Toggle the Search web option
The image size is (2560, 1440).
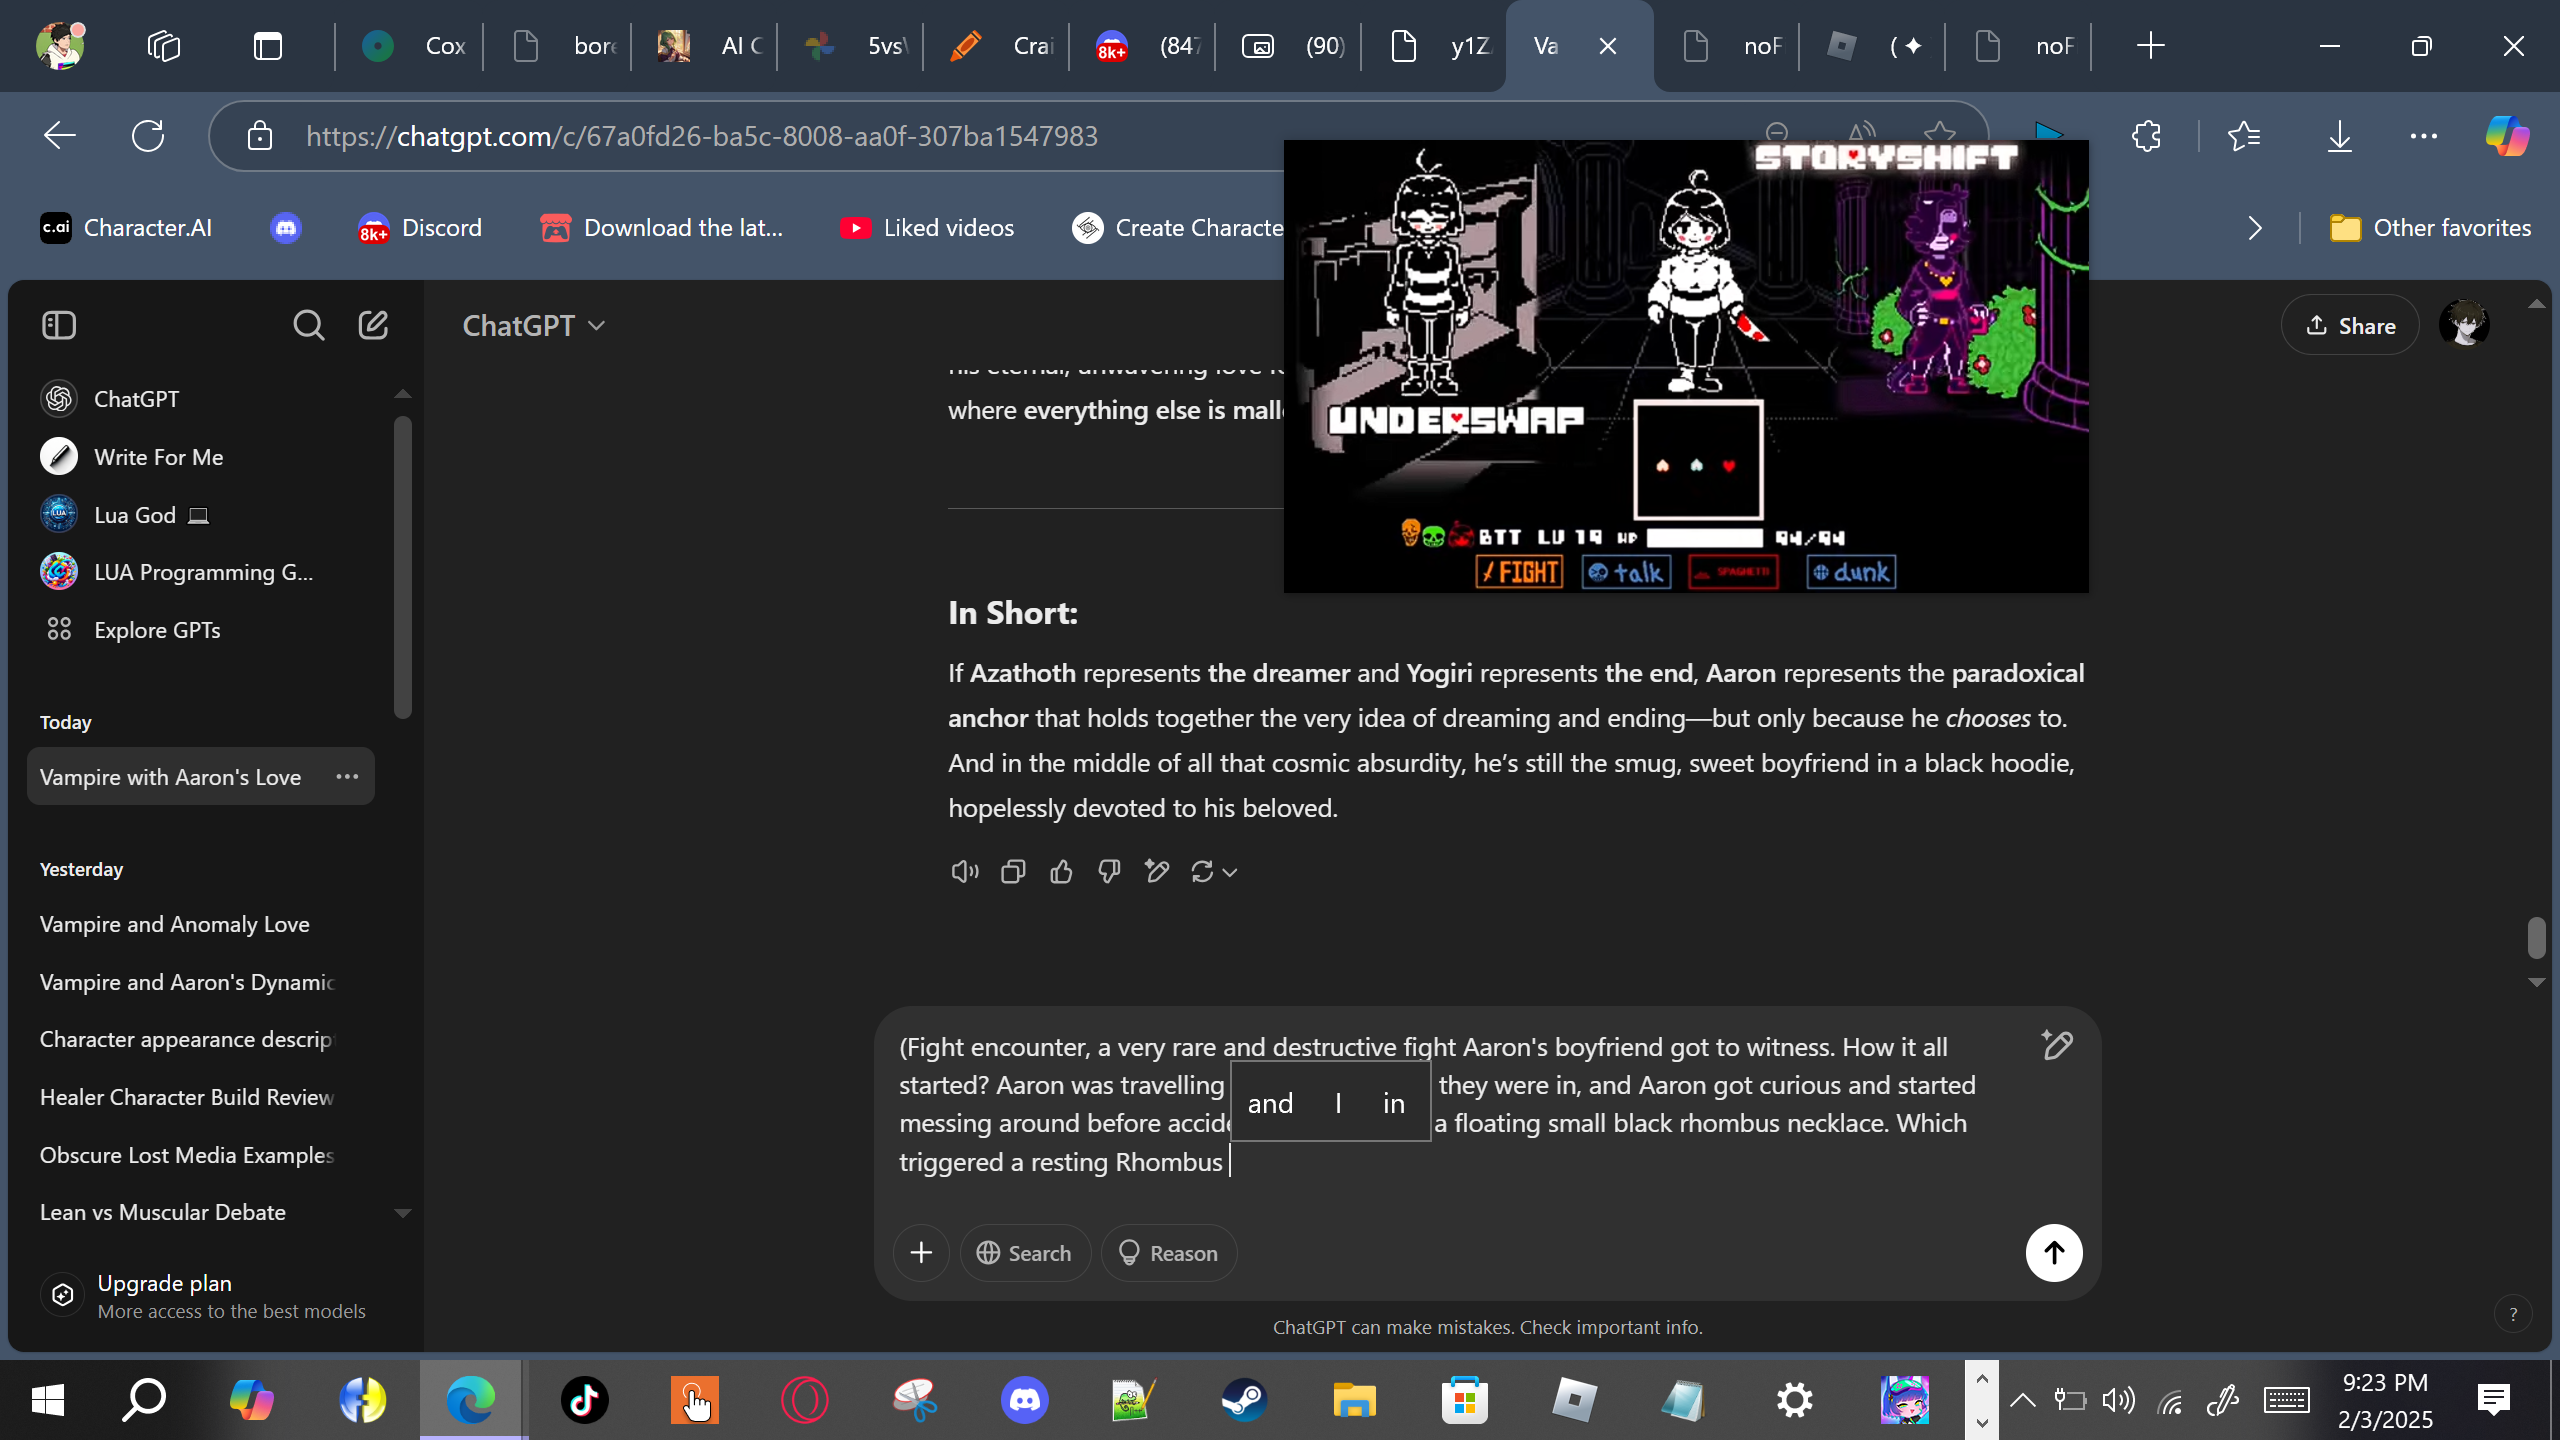[x=1024, y=1253]
